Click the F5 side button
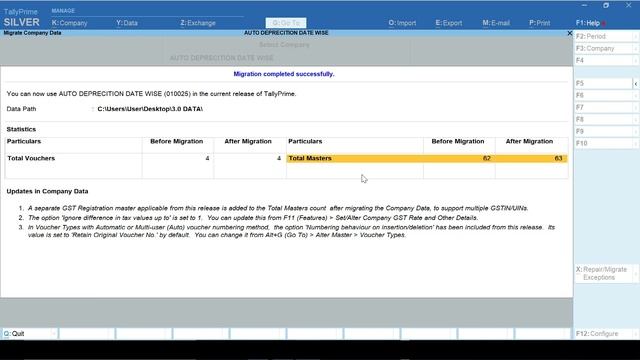 tap(603, 83)
